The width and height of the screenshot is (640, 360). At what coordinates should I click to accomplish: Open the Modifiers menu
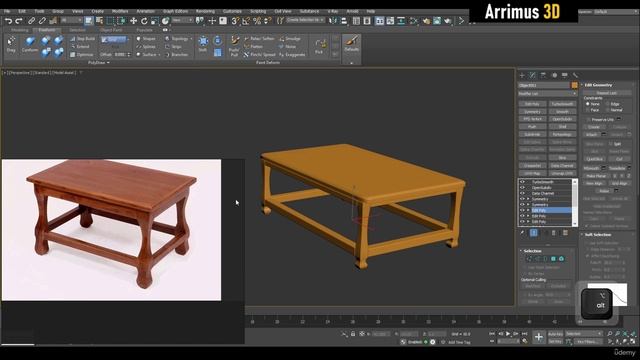tap(120, 11)
